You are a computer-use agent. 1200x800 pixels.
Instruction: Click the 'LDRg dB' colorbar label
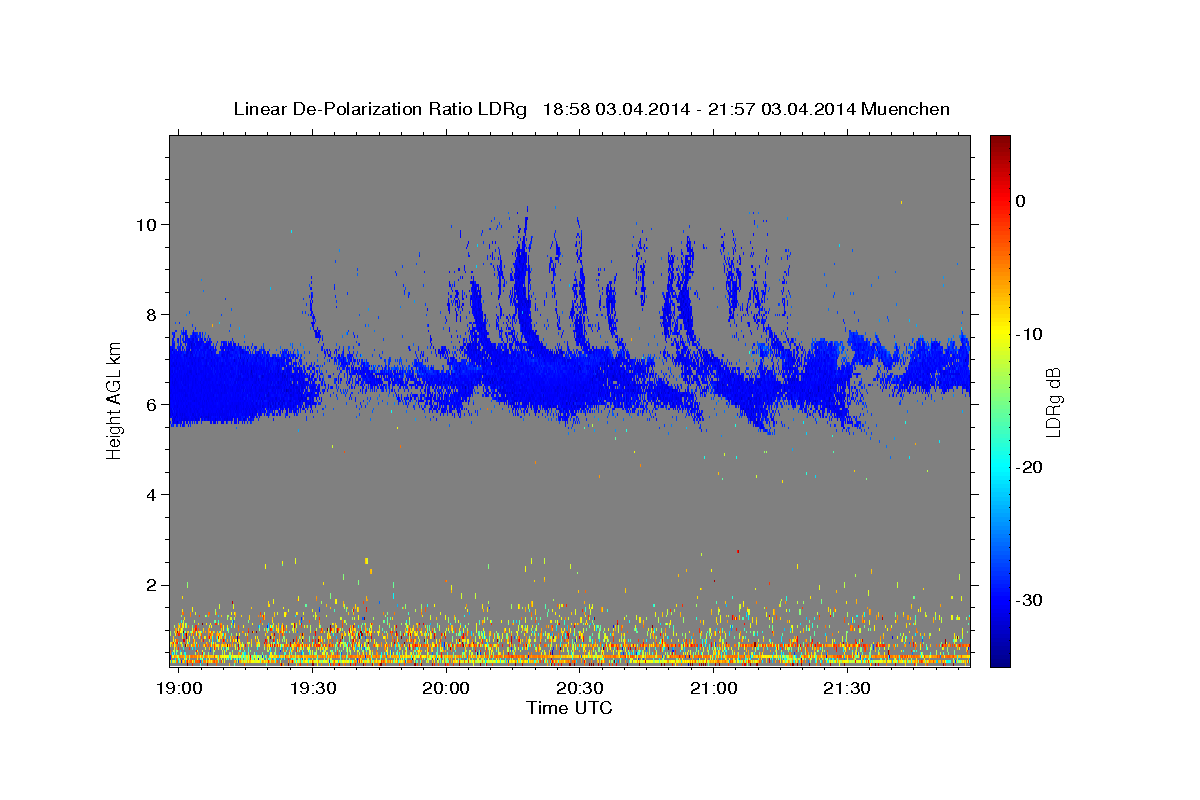click(1052, 402)
